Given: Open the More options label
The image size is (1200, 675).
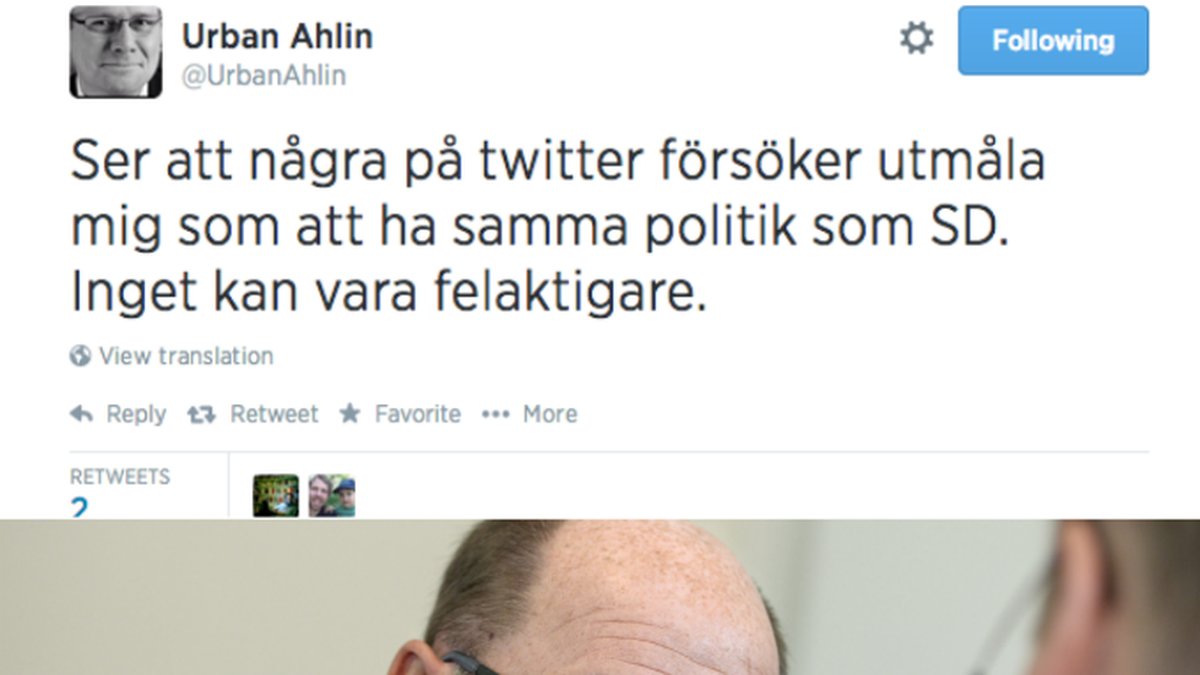Looking at the screenshot, I should pyautogui.click(x=550, y=414).
